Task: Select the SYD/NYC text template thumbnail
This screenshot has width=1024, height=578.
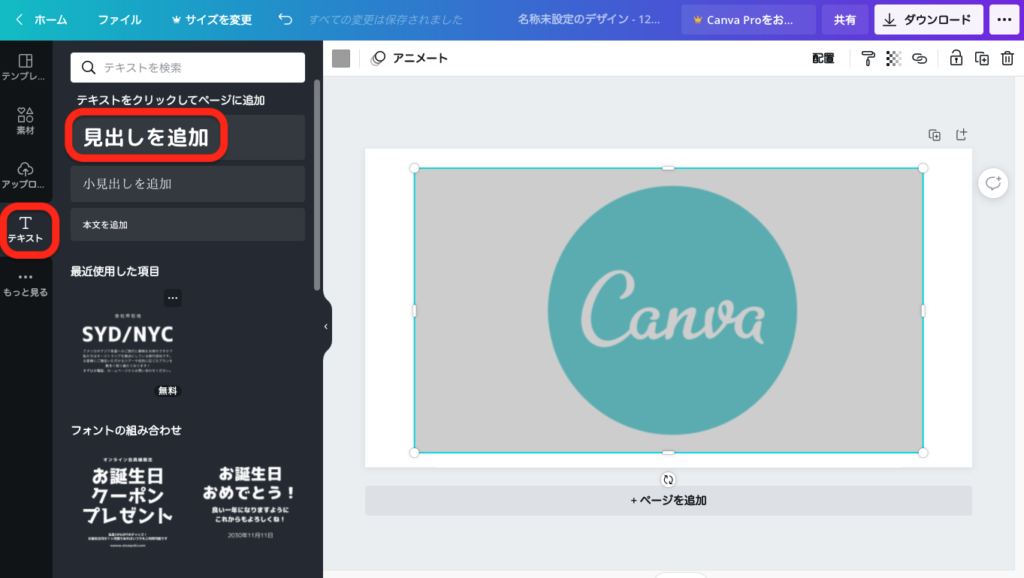Action: tap(127, 344)
